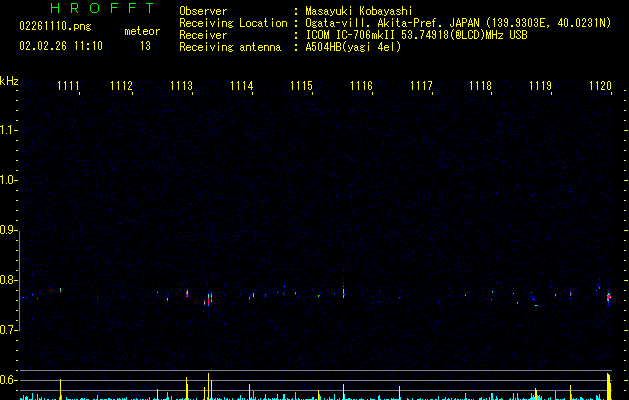629x400 pixels.
Task: Click the HROFFT title text
Action: coord(102,8)
